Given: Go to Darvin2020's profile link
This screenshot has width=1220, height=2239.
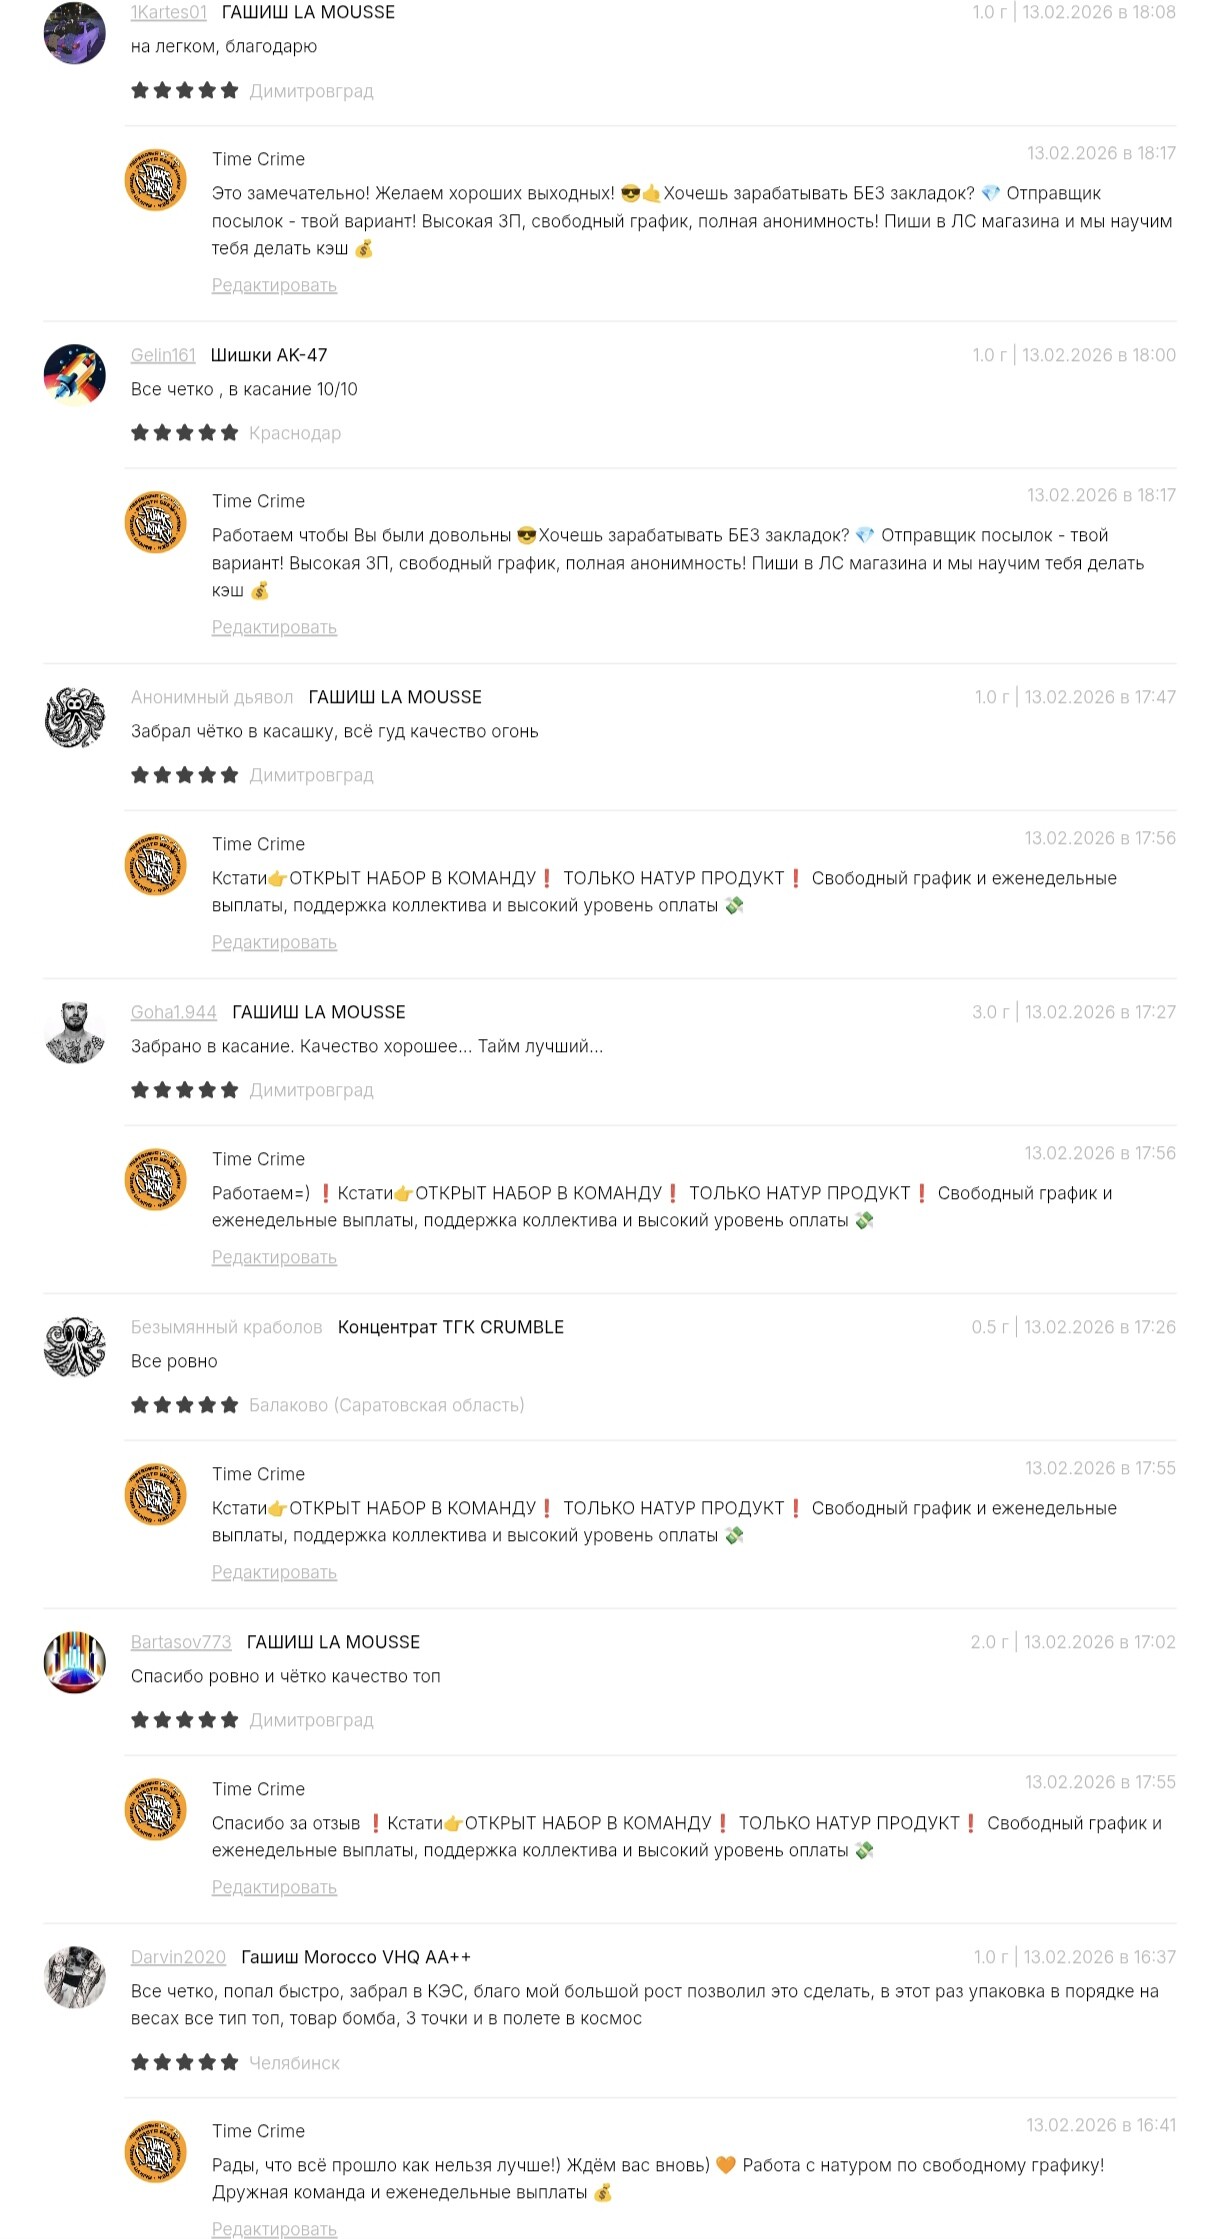Looking at the screenshot, I should tap(178, 1957).
